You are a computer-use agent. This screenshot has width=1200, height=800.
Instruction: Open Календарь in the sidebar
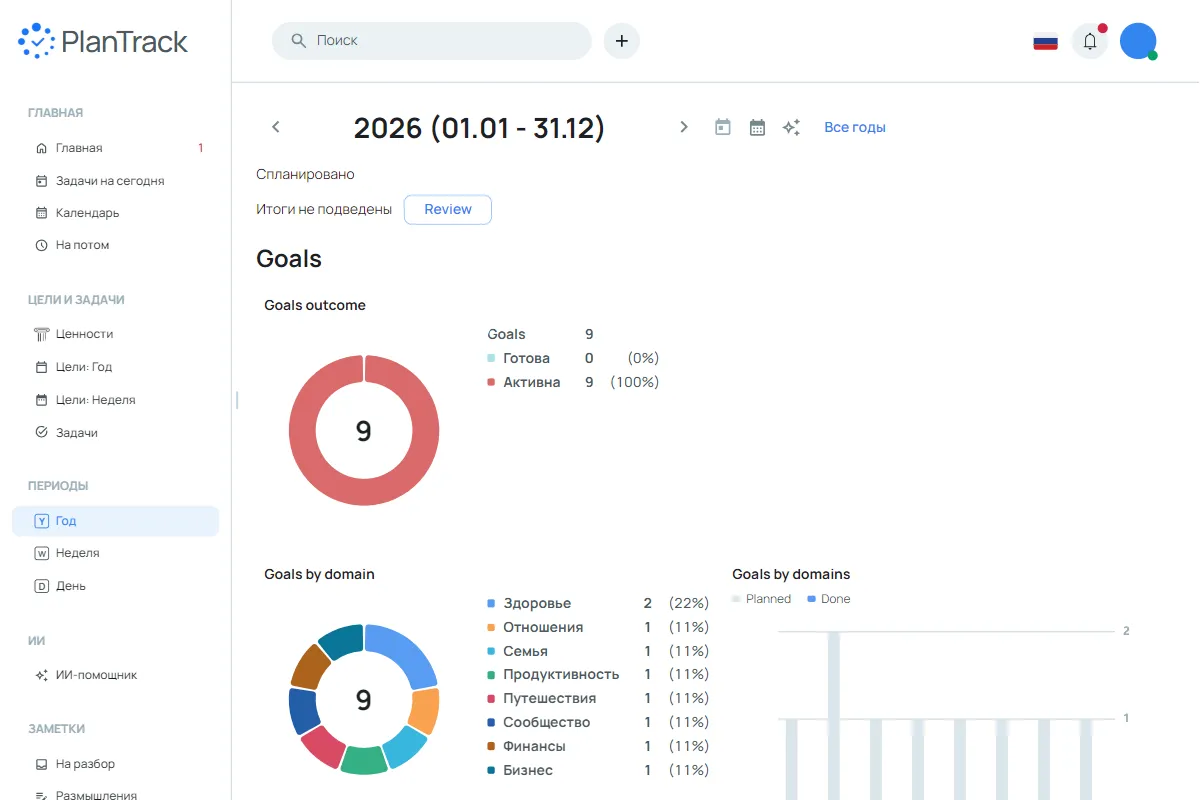coord(115,213)
